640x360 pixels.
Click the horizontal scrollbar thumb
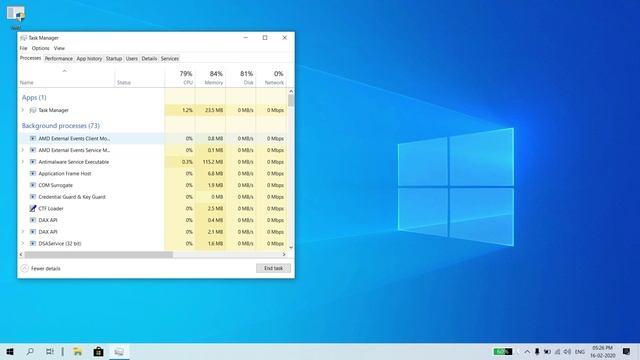pos(98,255)
